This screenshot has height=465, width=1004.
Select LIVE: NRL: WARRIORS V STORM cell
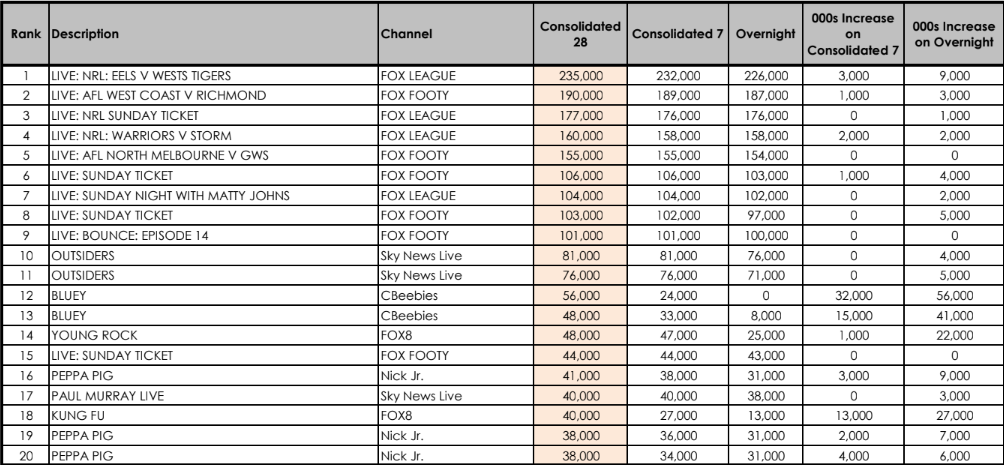pyautogui.click(x=213, y=136)
